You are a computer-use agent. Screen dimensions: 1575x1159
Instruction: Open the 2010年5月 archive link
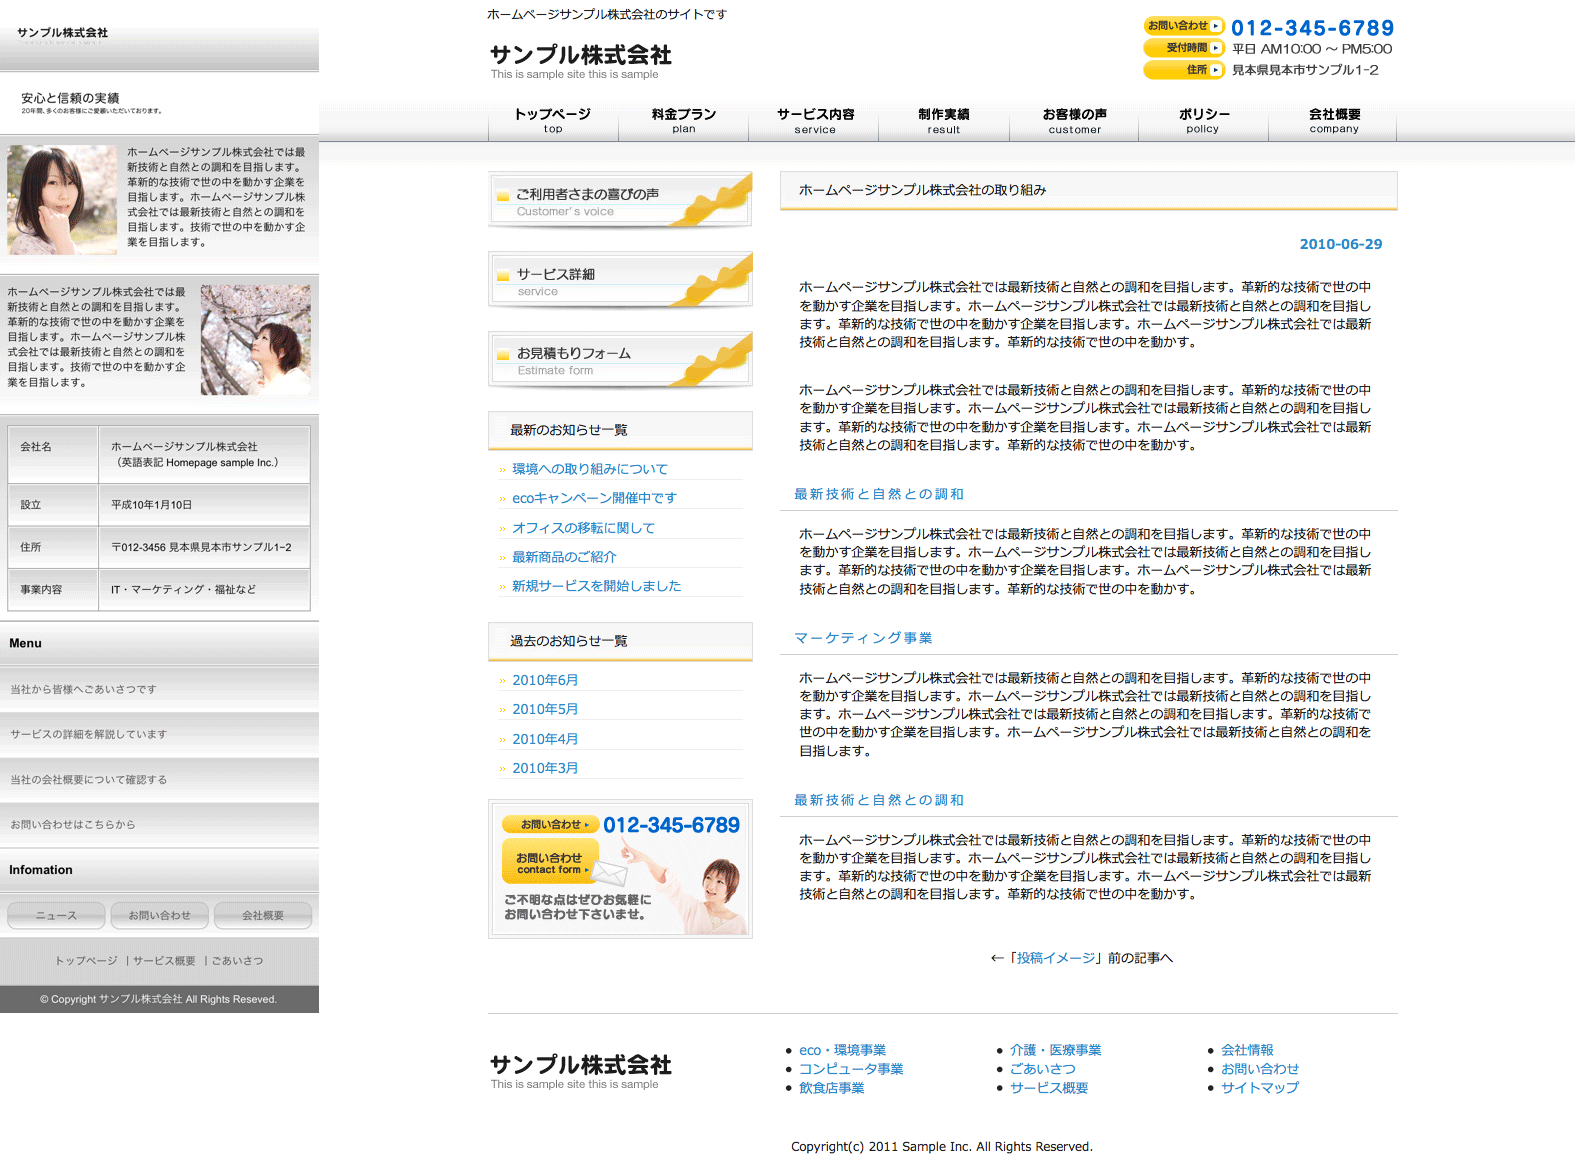coord(545,709)
